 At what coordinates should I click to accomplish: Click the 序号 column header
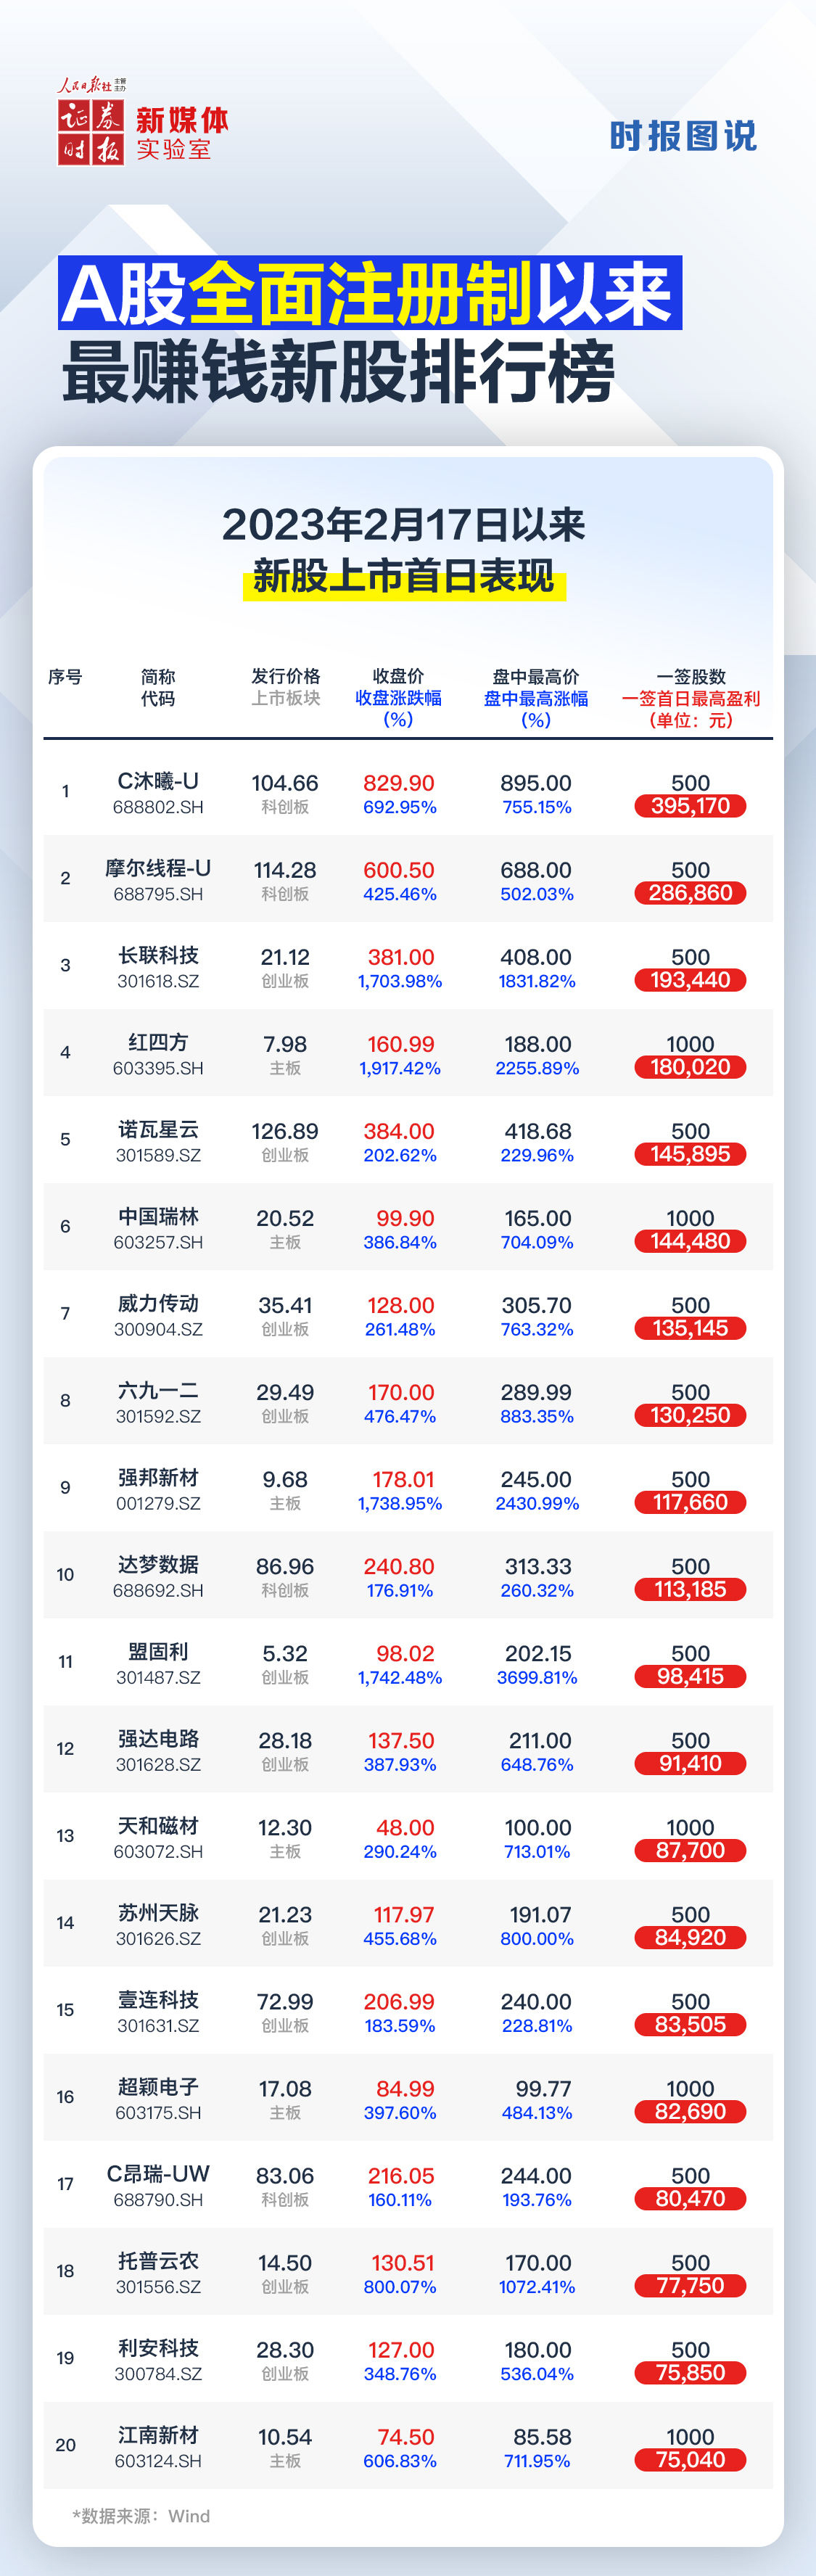pyautogui.click(x=65, y=677)
